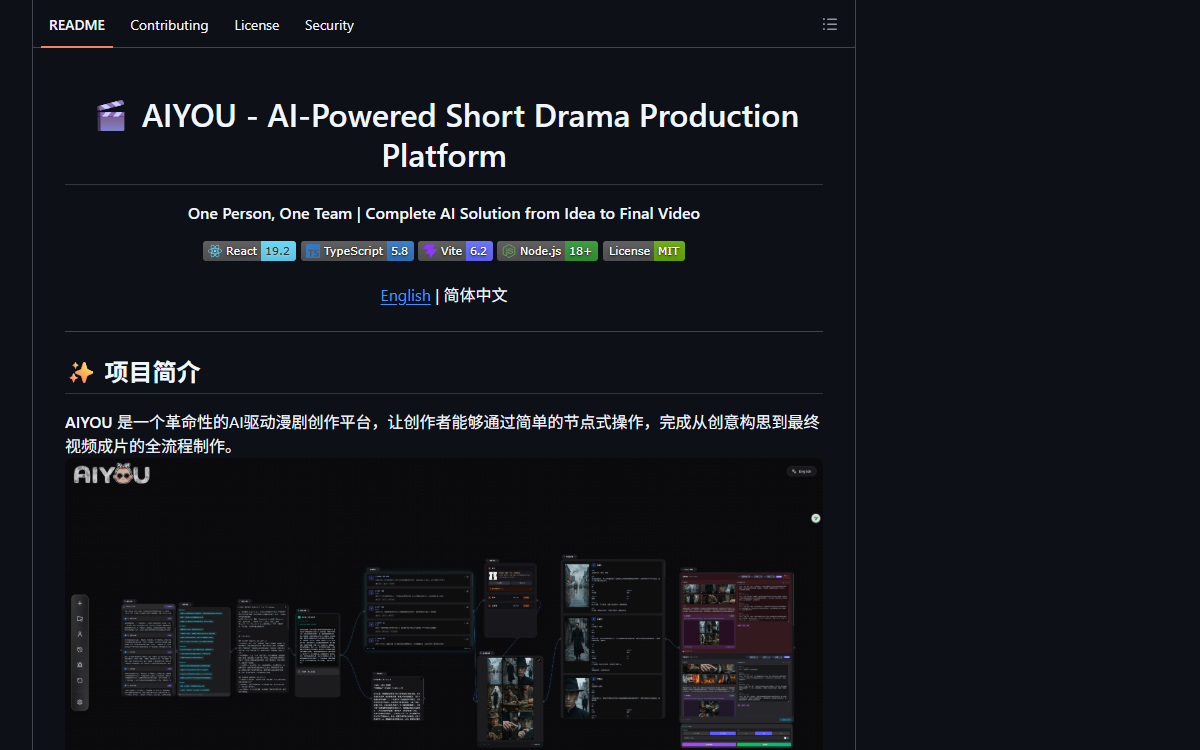Click the TypeScript 5.8 badge
This screenshot has height=750, width=1200.
357,251
